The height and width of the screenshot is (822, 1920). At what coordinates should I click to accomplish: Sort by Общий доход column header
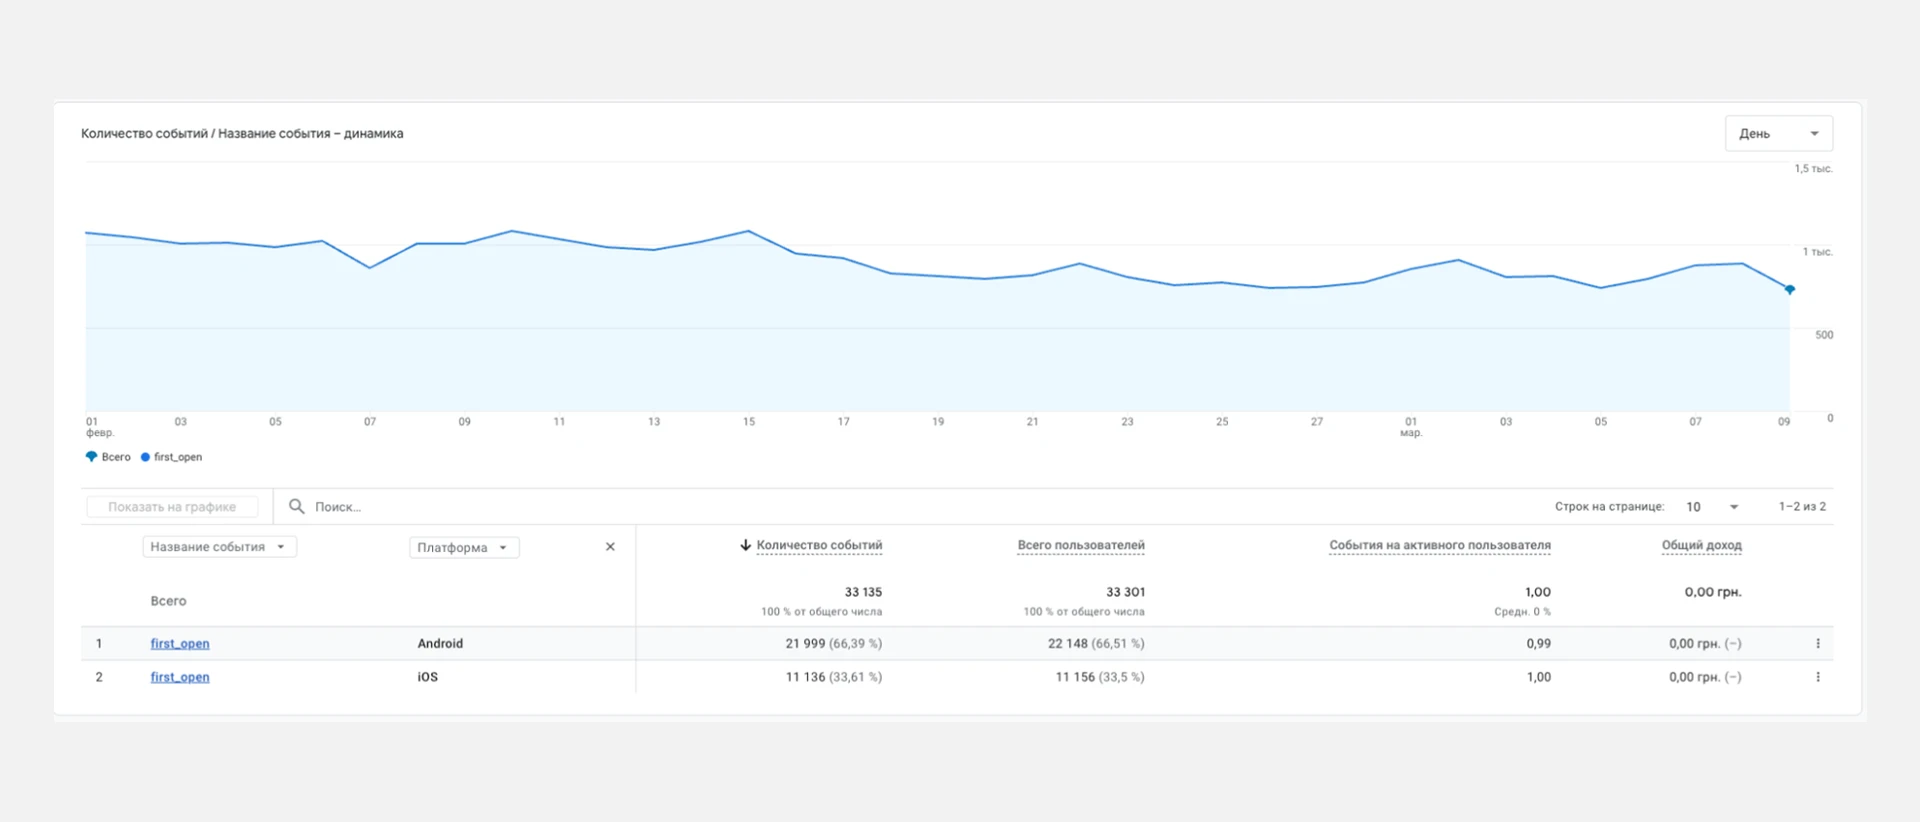pos(1701,545)
